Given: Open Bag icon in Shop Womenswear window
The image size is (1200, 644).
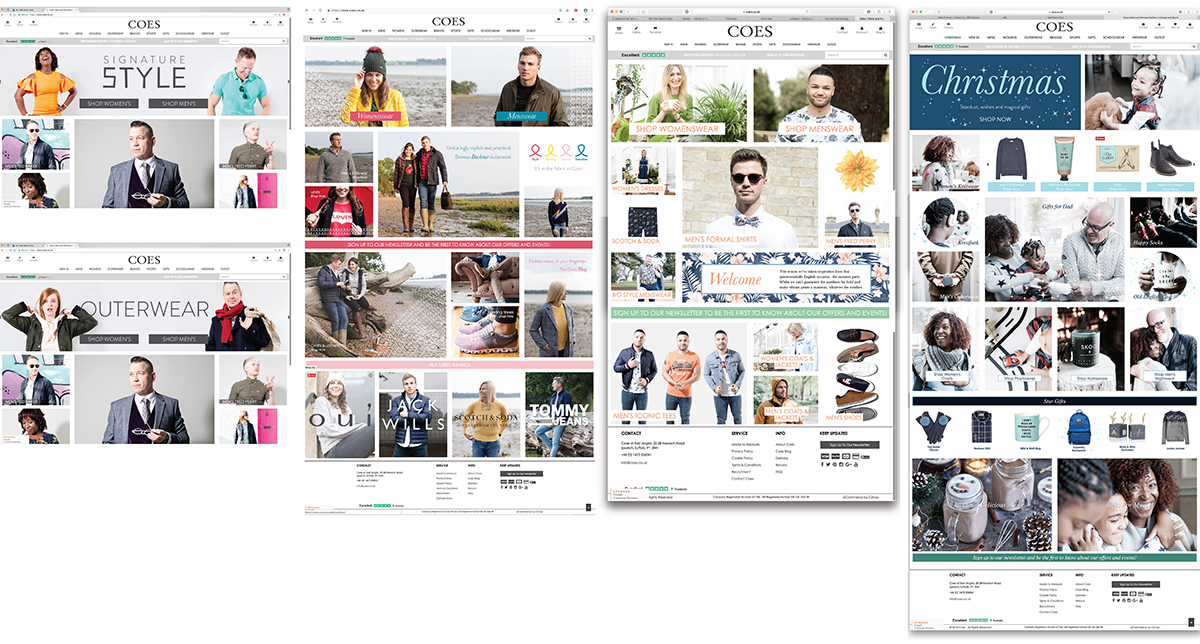Looking at the screenshot, I should 880,29.
